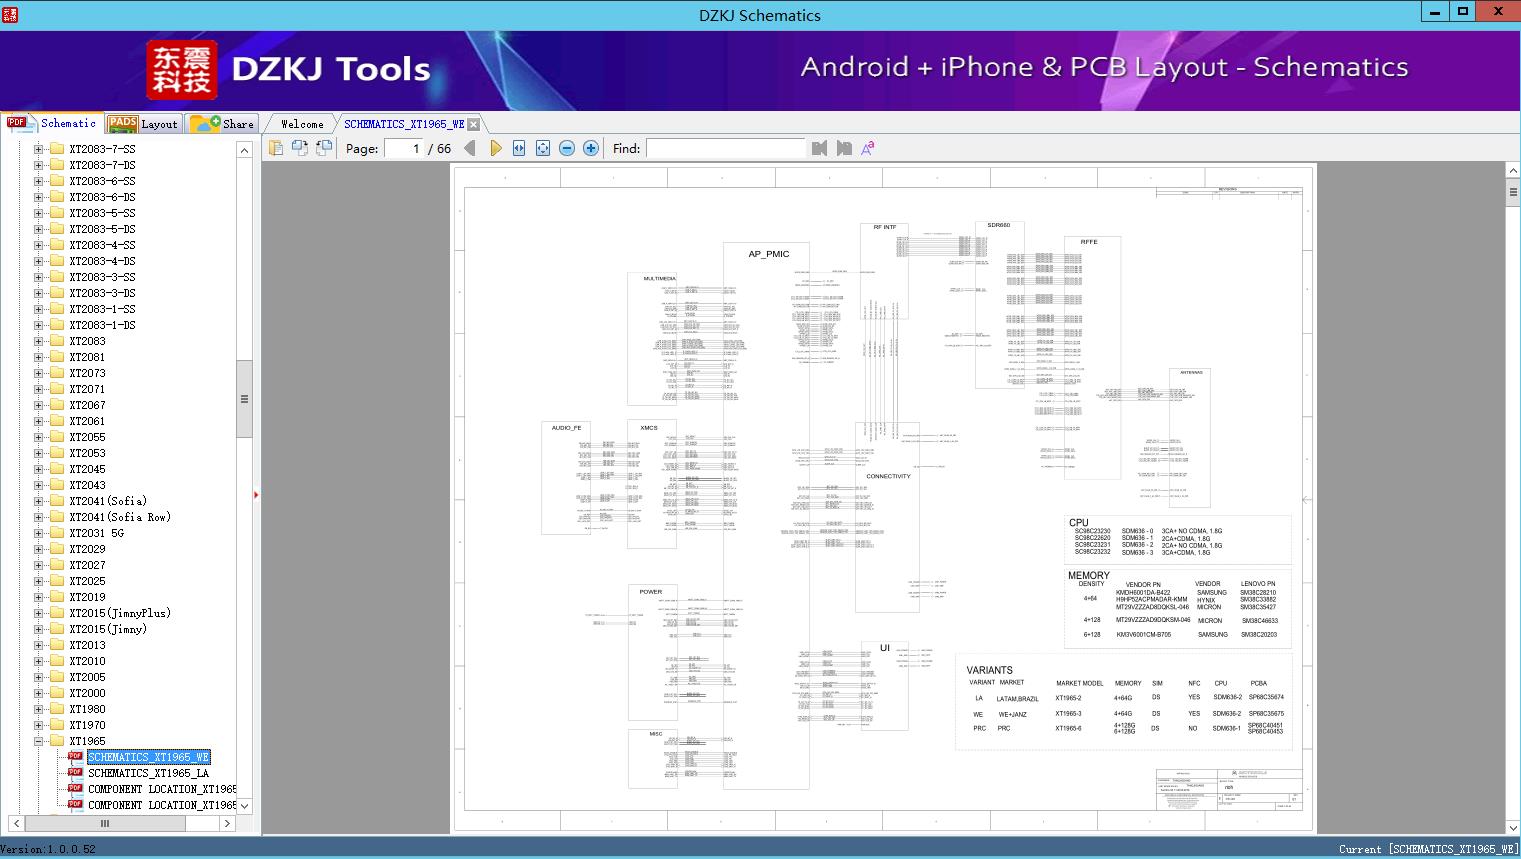Viewport: 1521px width, 859px height.
Task: Expand the XT2083 folder
Action: (39, 341)
